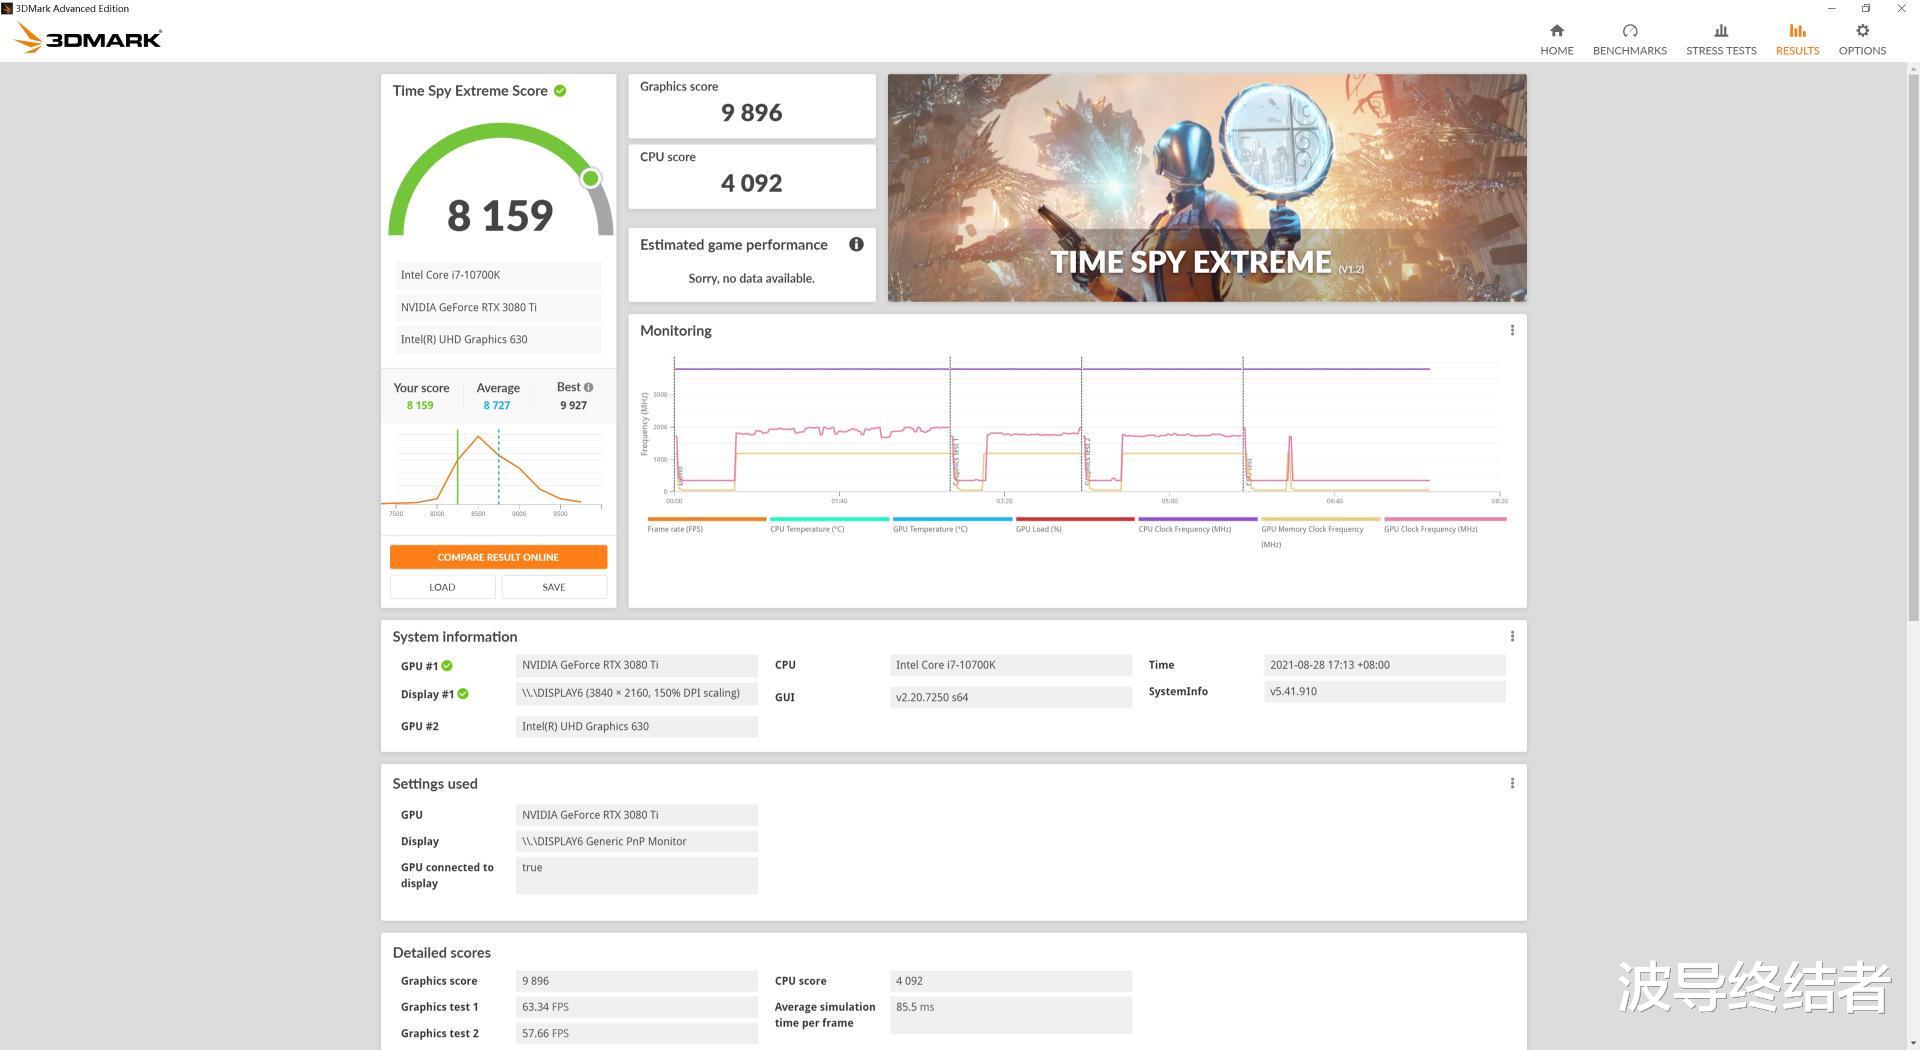Toggle GPU Temperature (°C) legend color bar

pyautogui.click(x=952, y=519)
